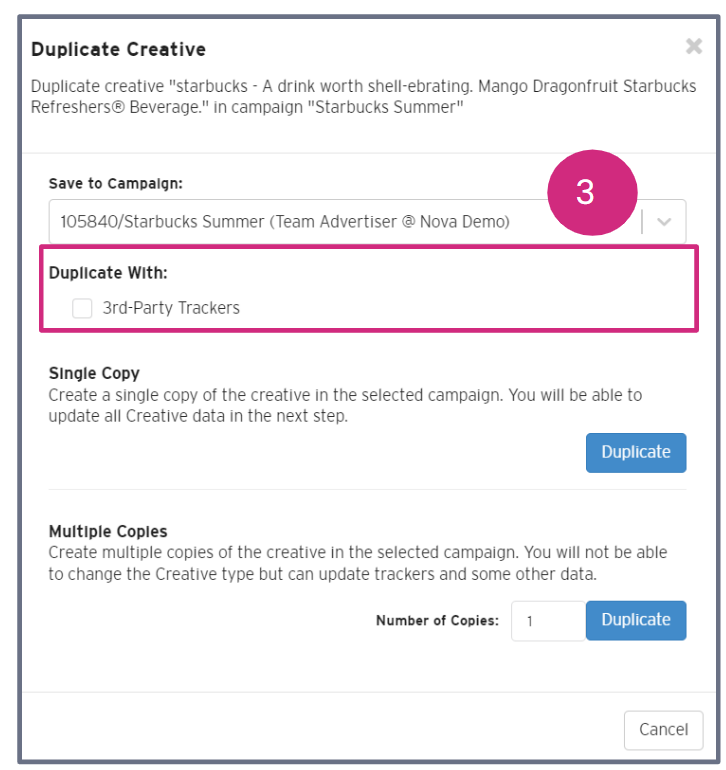The width and height of the screenshot is (726, 770).
Task: Select the Multiple Copies heading
Action: tap(108, 531)
